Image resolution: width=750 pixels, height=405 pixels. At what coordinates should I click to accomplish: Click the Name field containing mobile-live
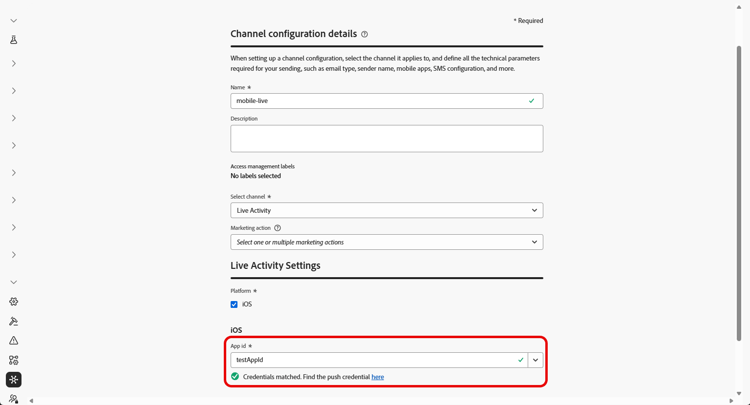click(x=380, y=101)
